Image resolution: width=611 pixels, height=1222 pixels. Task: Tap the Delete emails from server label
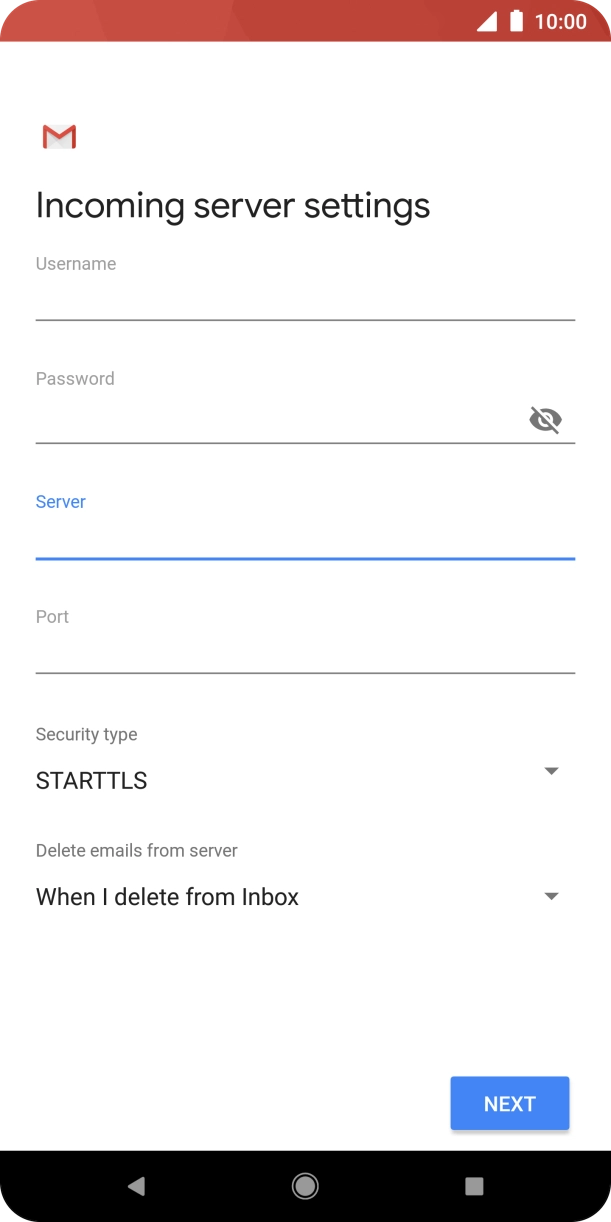pos(137,850)
